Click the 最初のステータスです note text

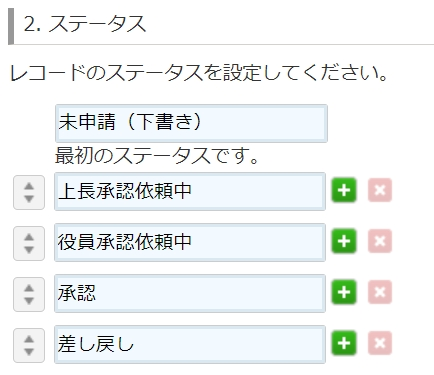pos(157,156)
